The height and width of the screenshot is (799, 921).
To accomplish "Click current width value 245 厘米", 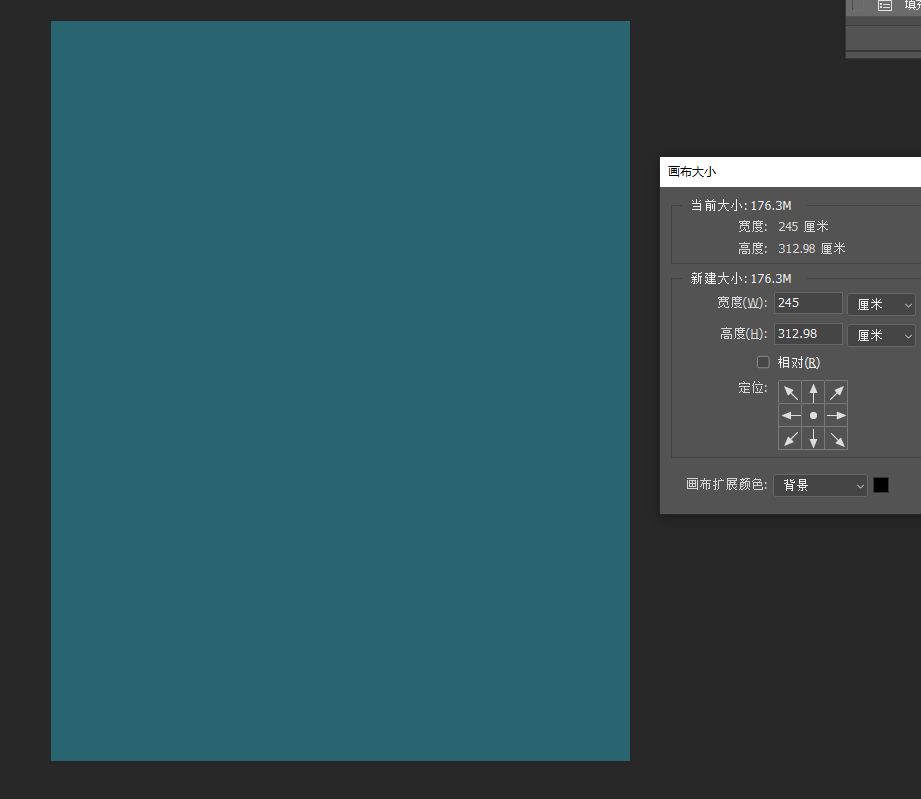I will (x=803, y=226).
